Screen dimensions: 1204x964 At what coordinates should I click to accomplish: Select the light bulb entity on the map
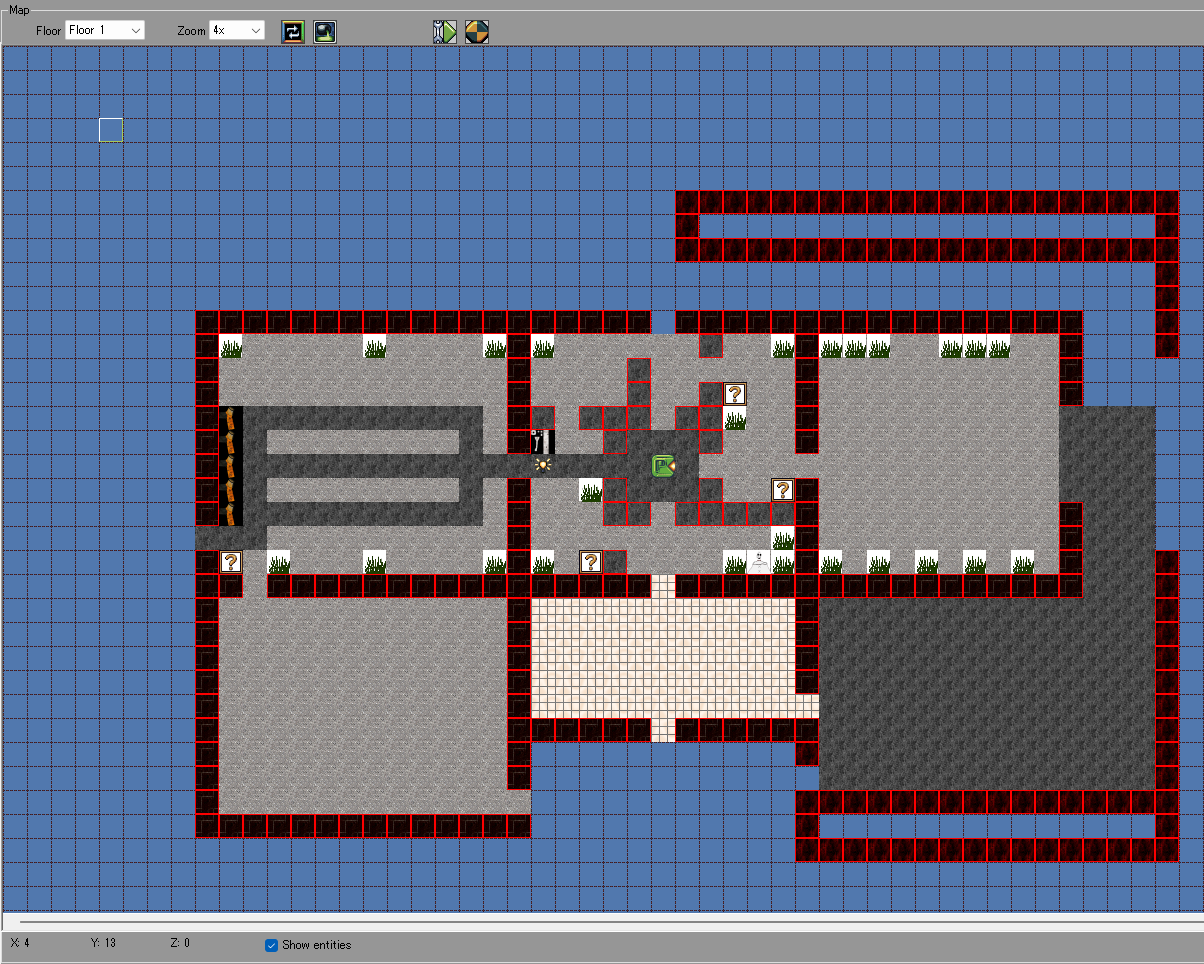coord(543,466)
